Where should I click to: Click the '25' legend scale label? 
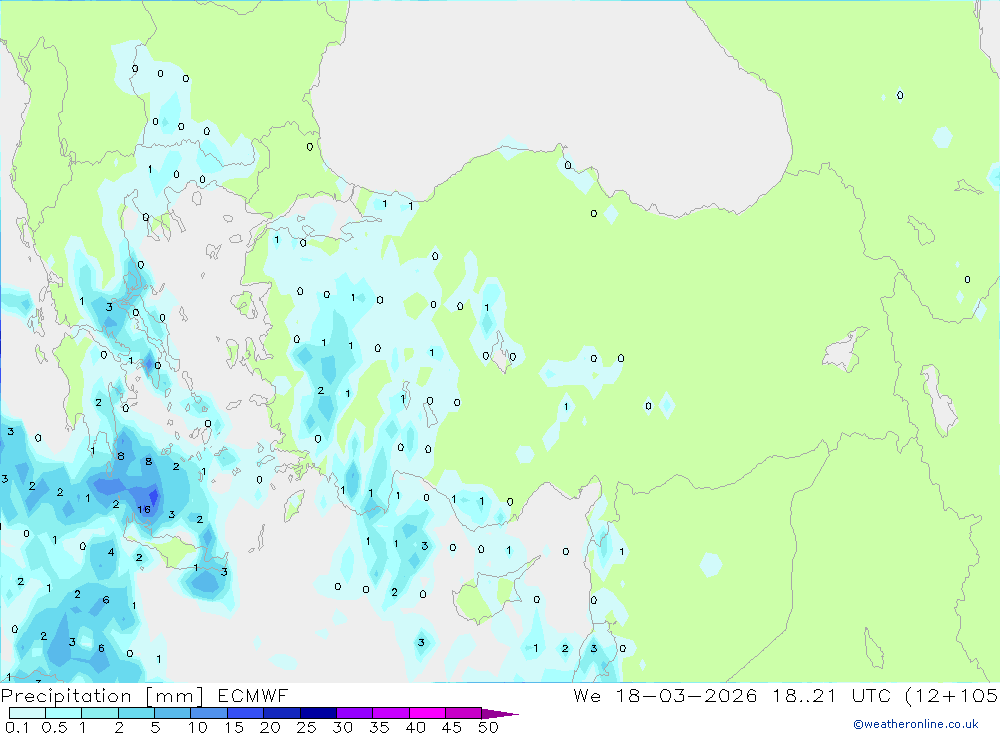306,727
